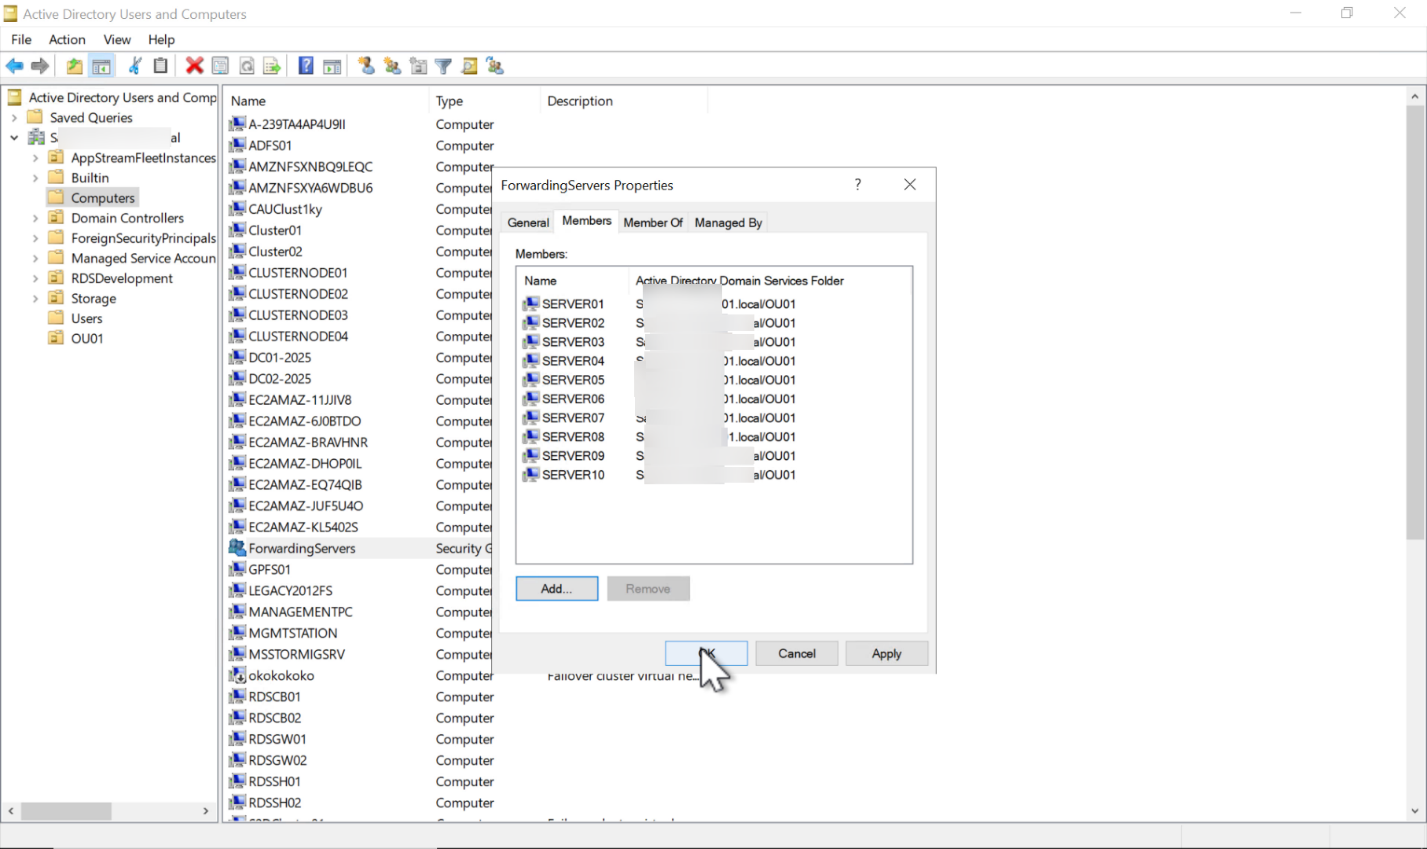This screenshot has width=1427, height=849.
Task: Click the Find objects toolbar icon
Action: (469, 66)
